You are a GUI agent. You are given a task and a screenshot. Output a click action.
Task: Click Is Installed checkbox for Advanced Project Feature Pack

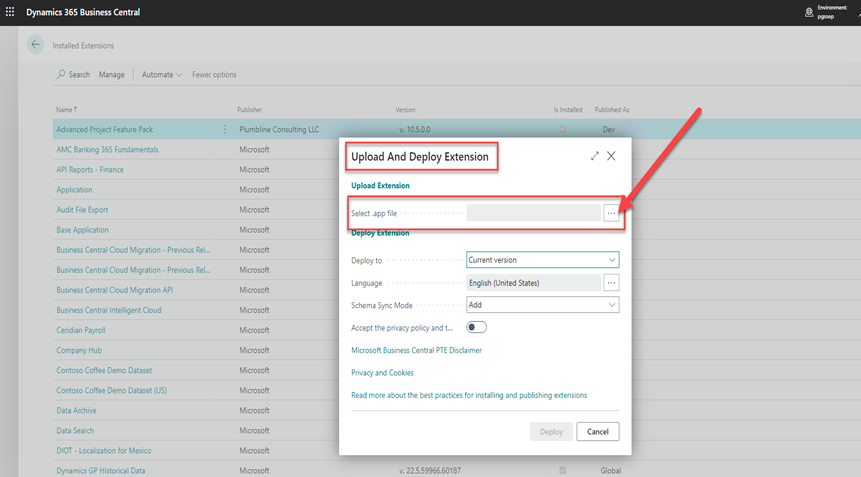(x=562, y=130)
